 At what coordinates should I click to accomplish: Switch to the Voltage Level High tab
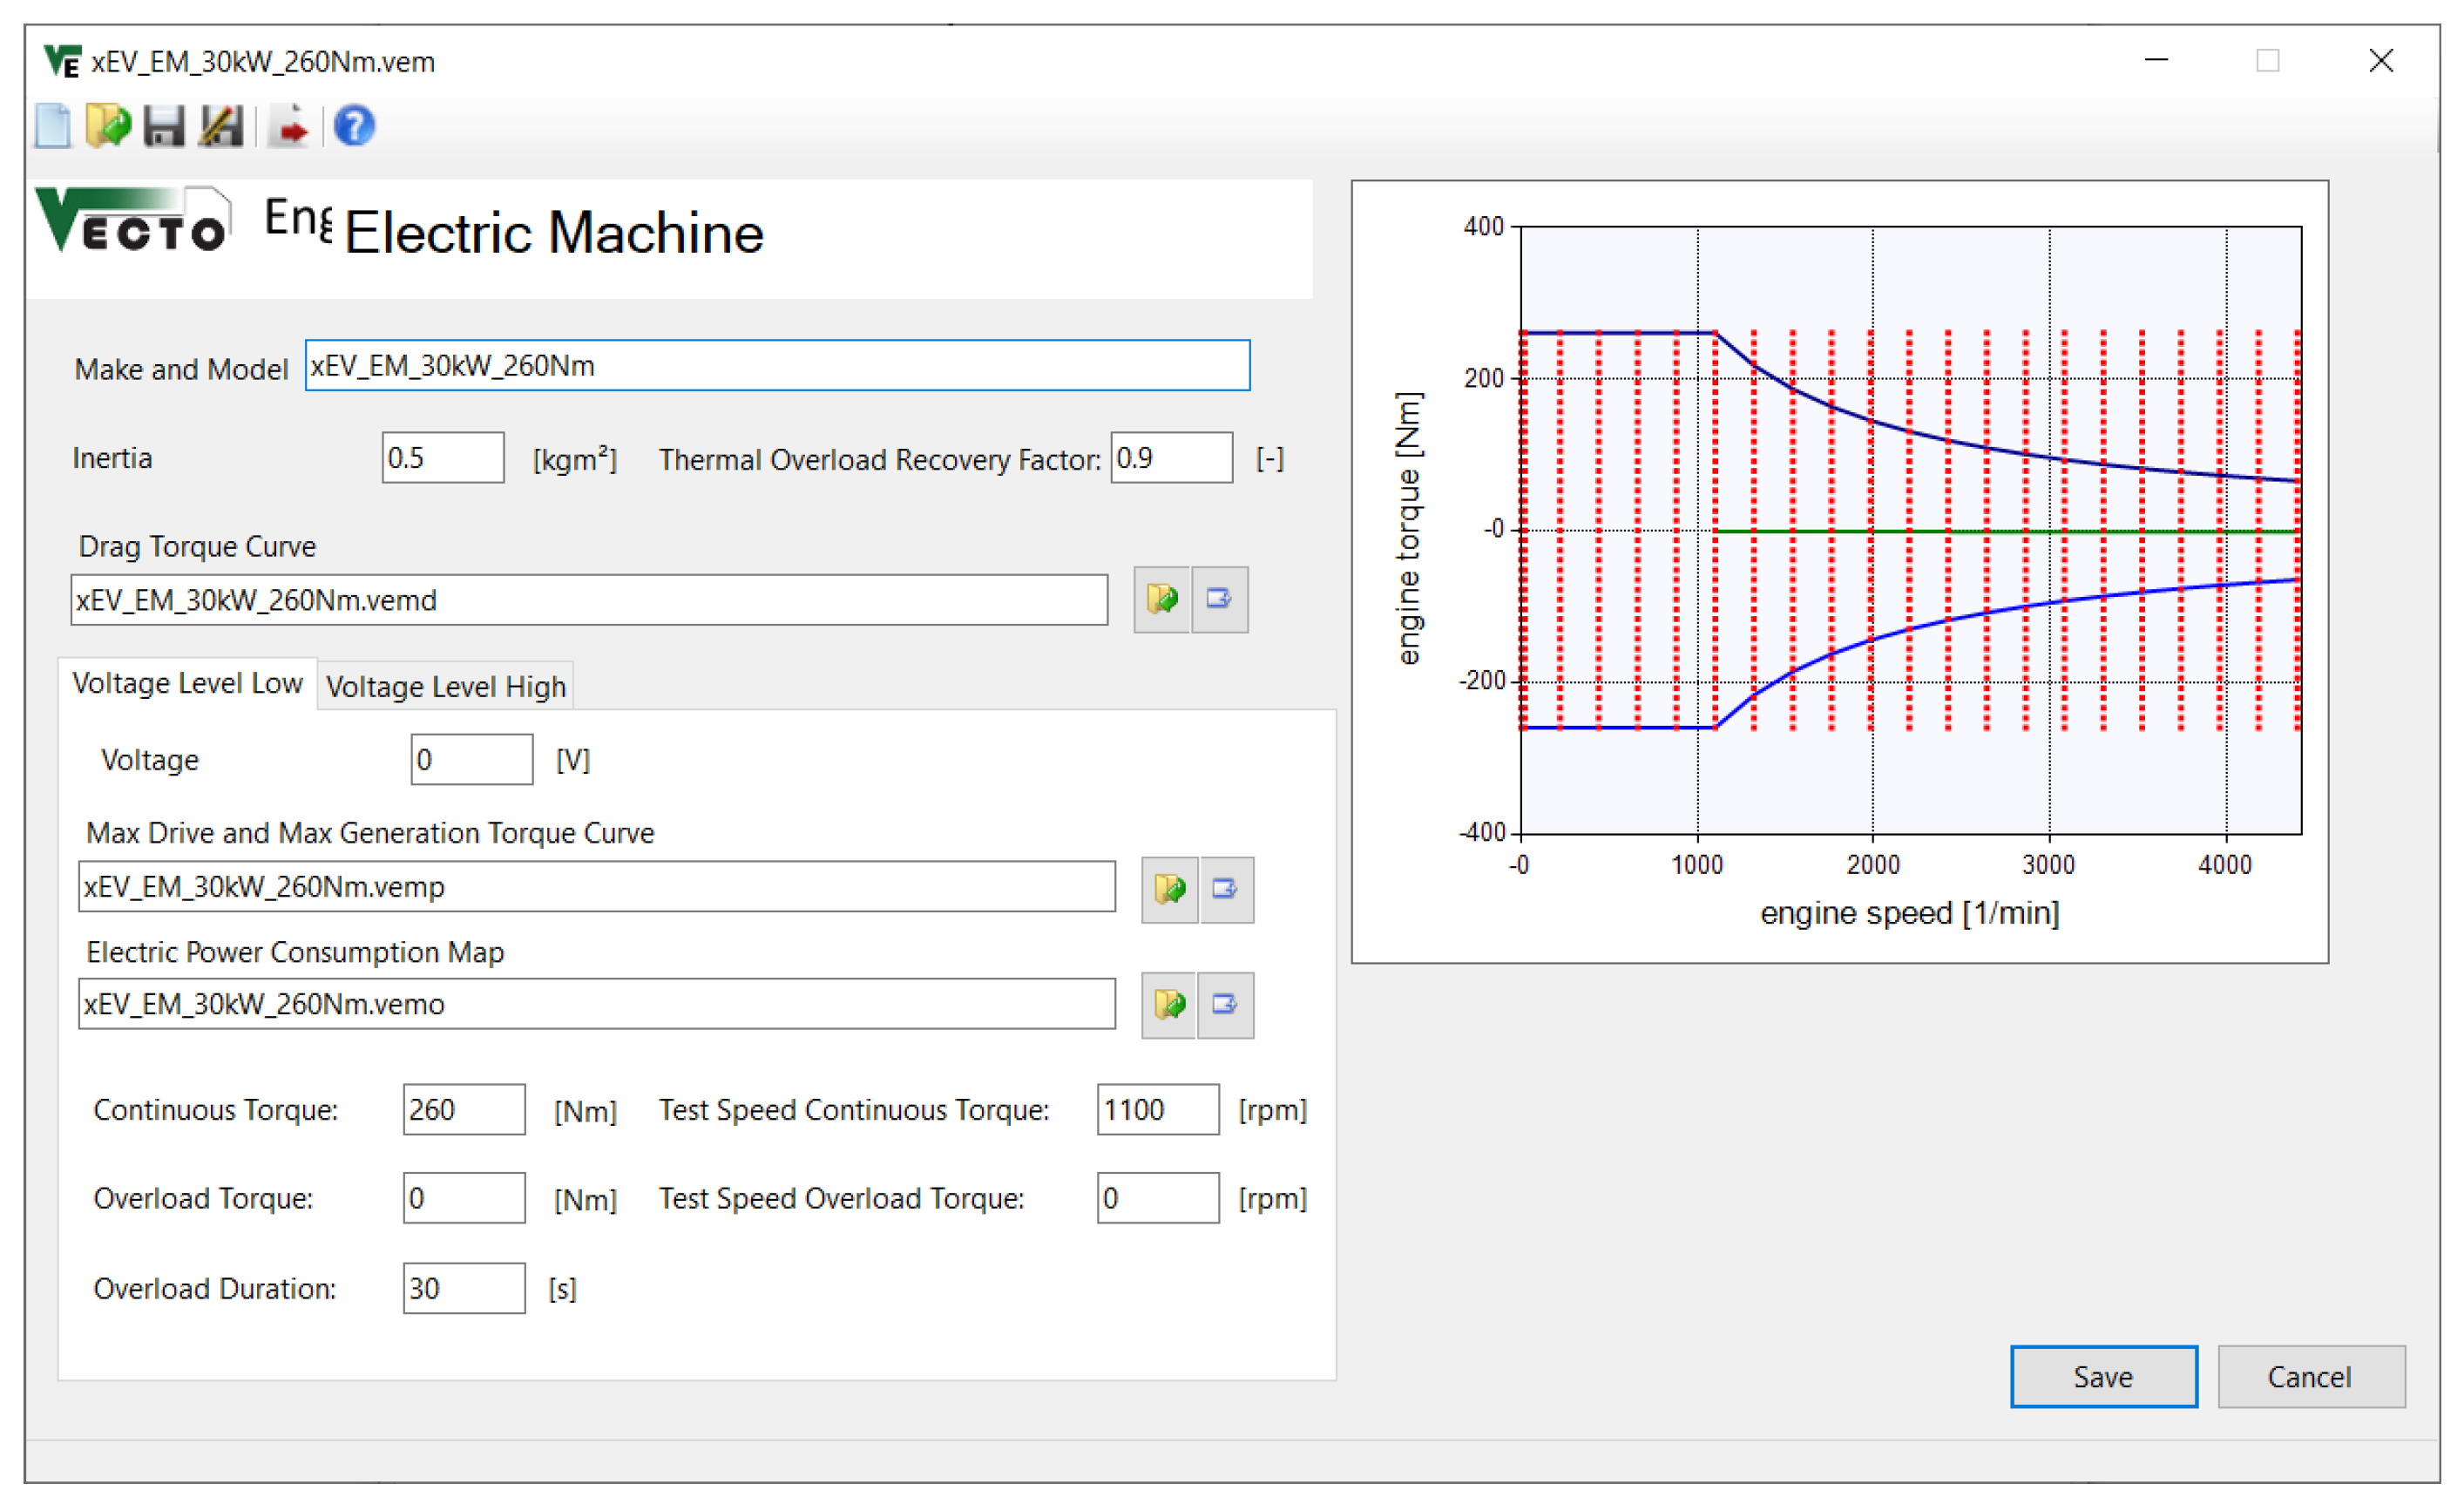(x=446, y=687)
